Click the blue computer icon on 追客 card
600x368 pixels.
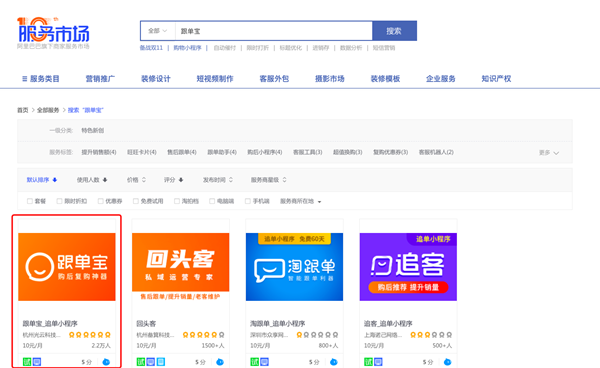(378, 362)
